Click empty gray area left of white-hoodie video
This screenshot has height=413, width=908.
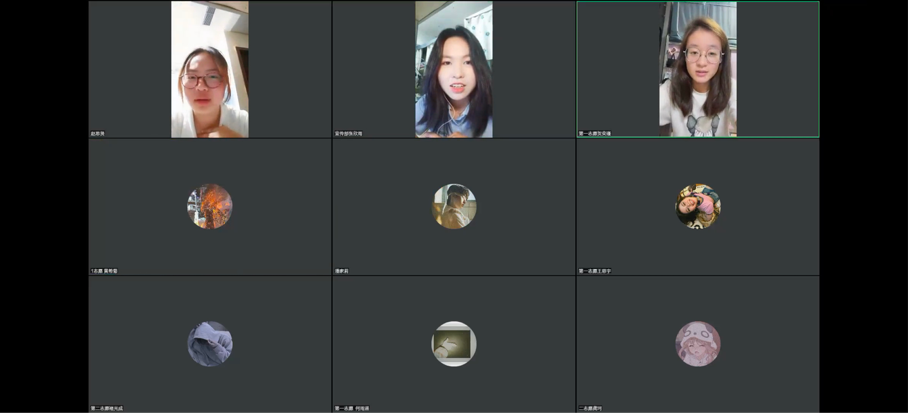point(130,69)
